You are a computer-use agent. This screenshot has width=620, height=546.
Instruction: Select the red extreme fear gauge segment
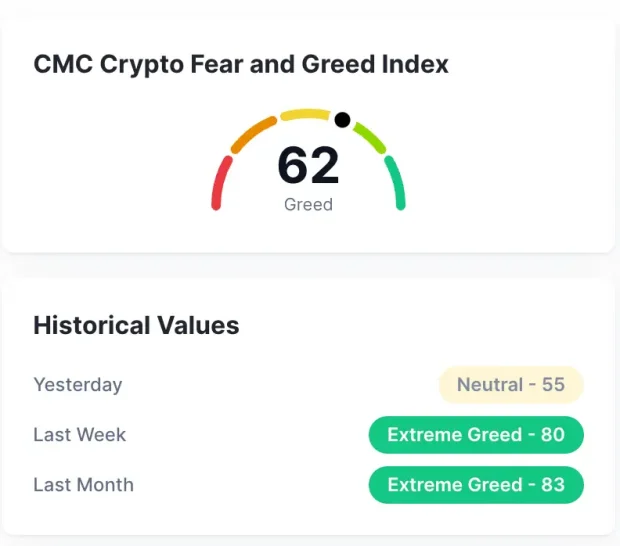(221, 183)
